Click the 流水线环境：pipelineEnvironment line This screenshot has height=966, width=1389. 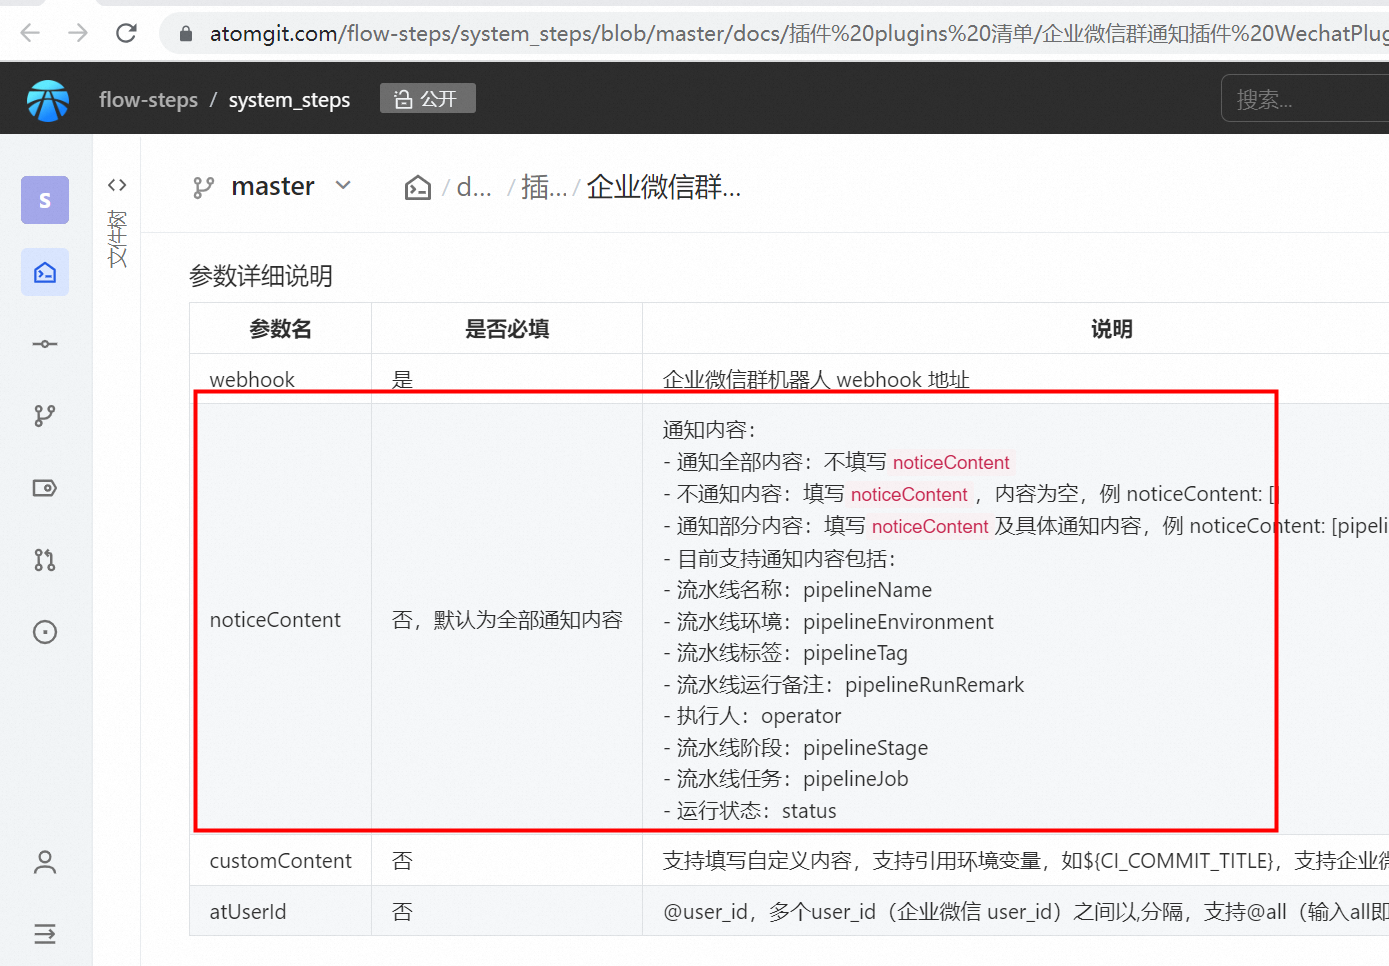coord(828,622)
